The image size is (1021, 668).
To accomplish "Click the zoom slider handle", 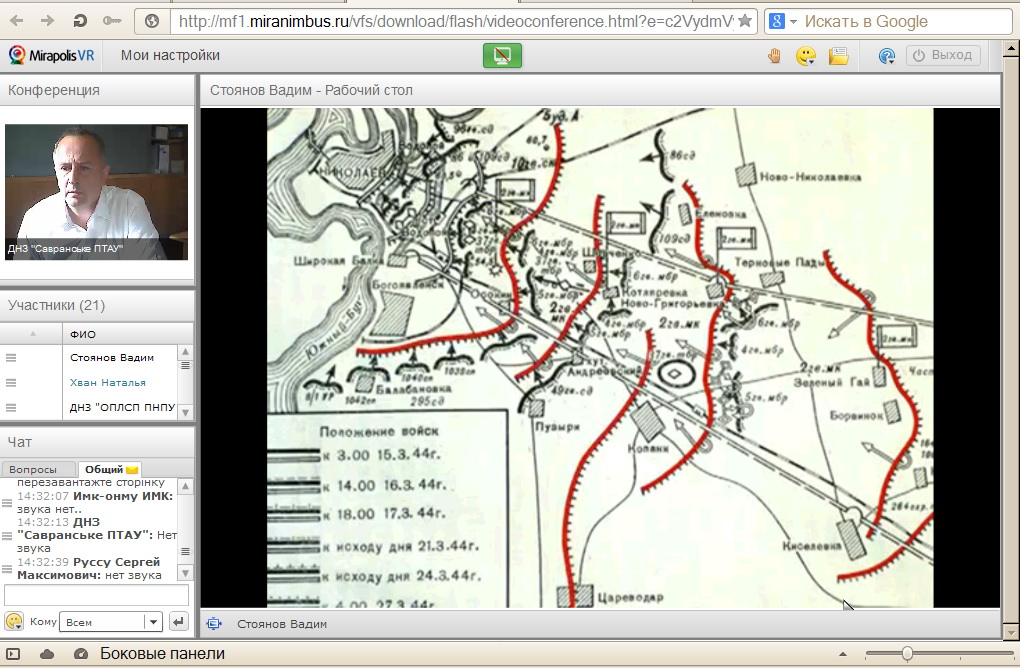I will click(x=907, y=654).
